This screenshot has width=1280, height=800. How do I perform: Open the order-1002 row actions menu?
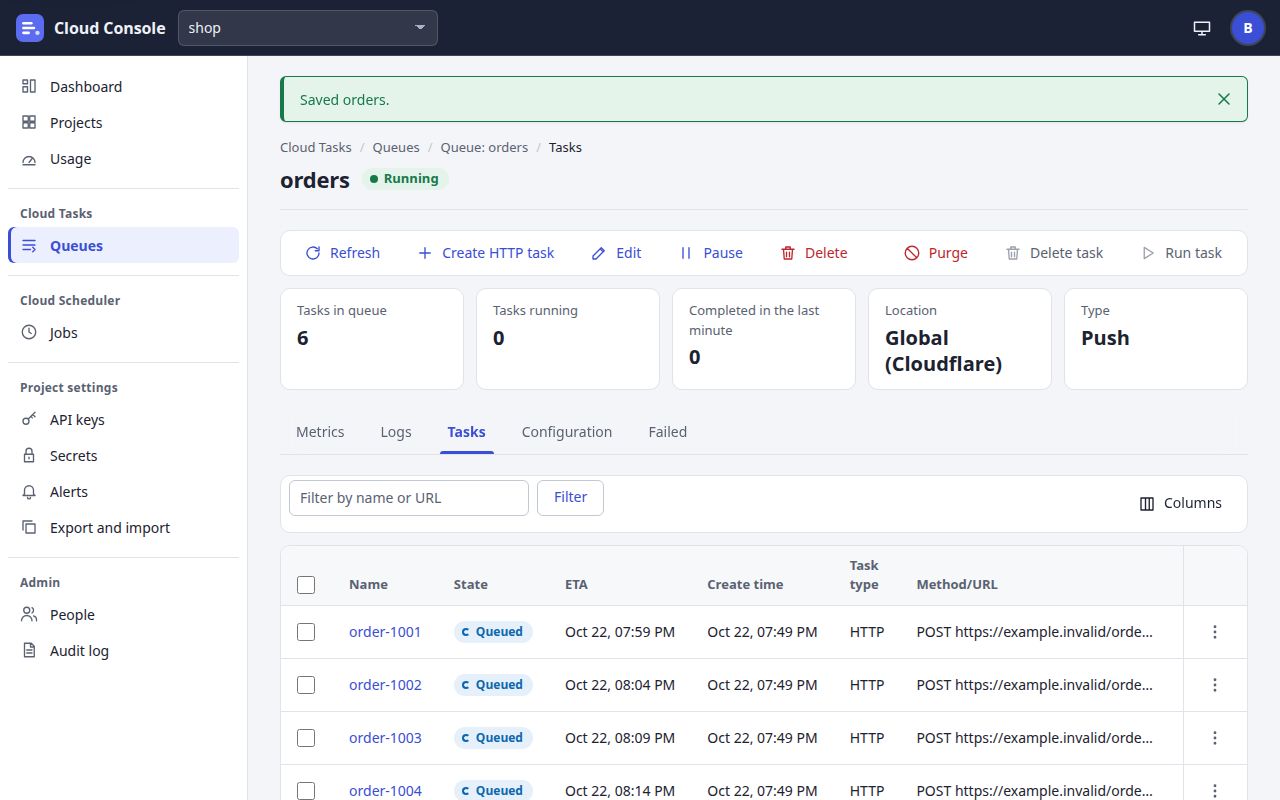point(1215,685)
